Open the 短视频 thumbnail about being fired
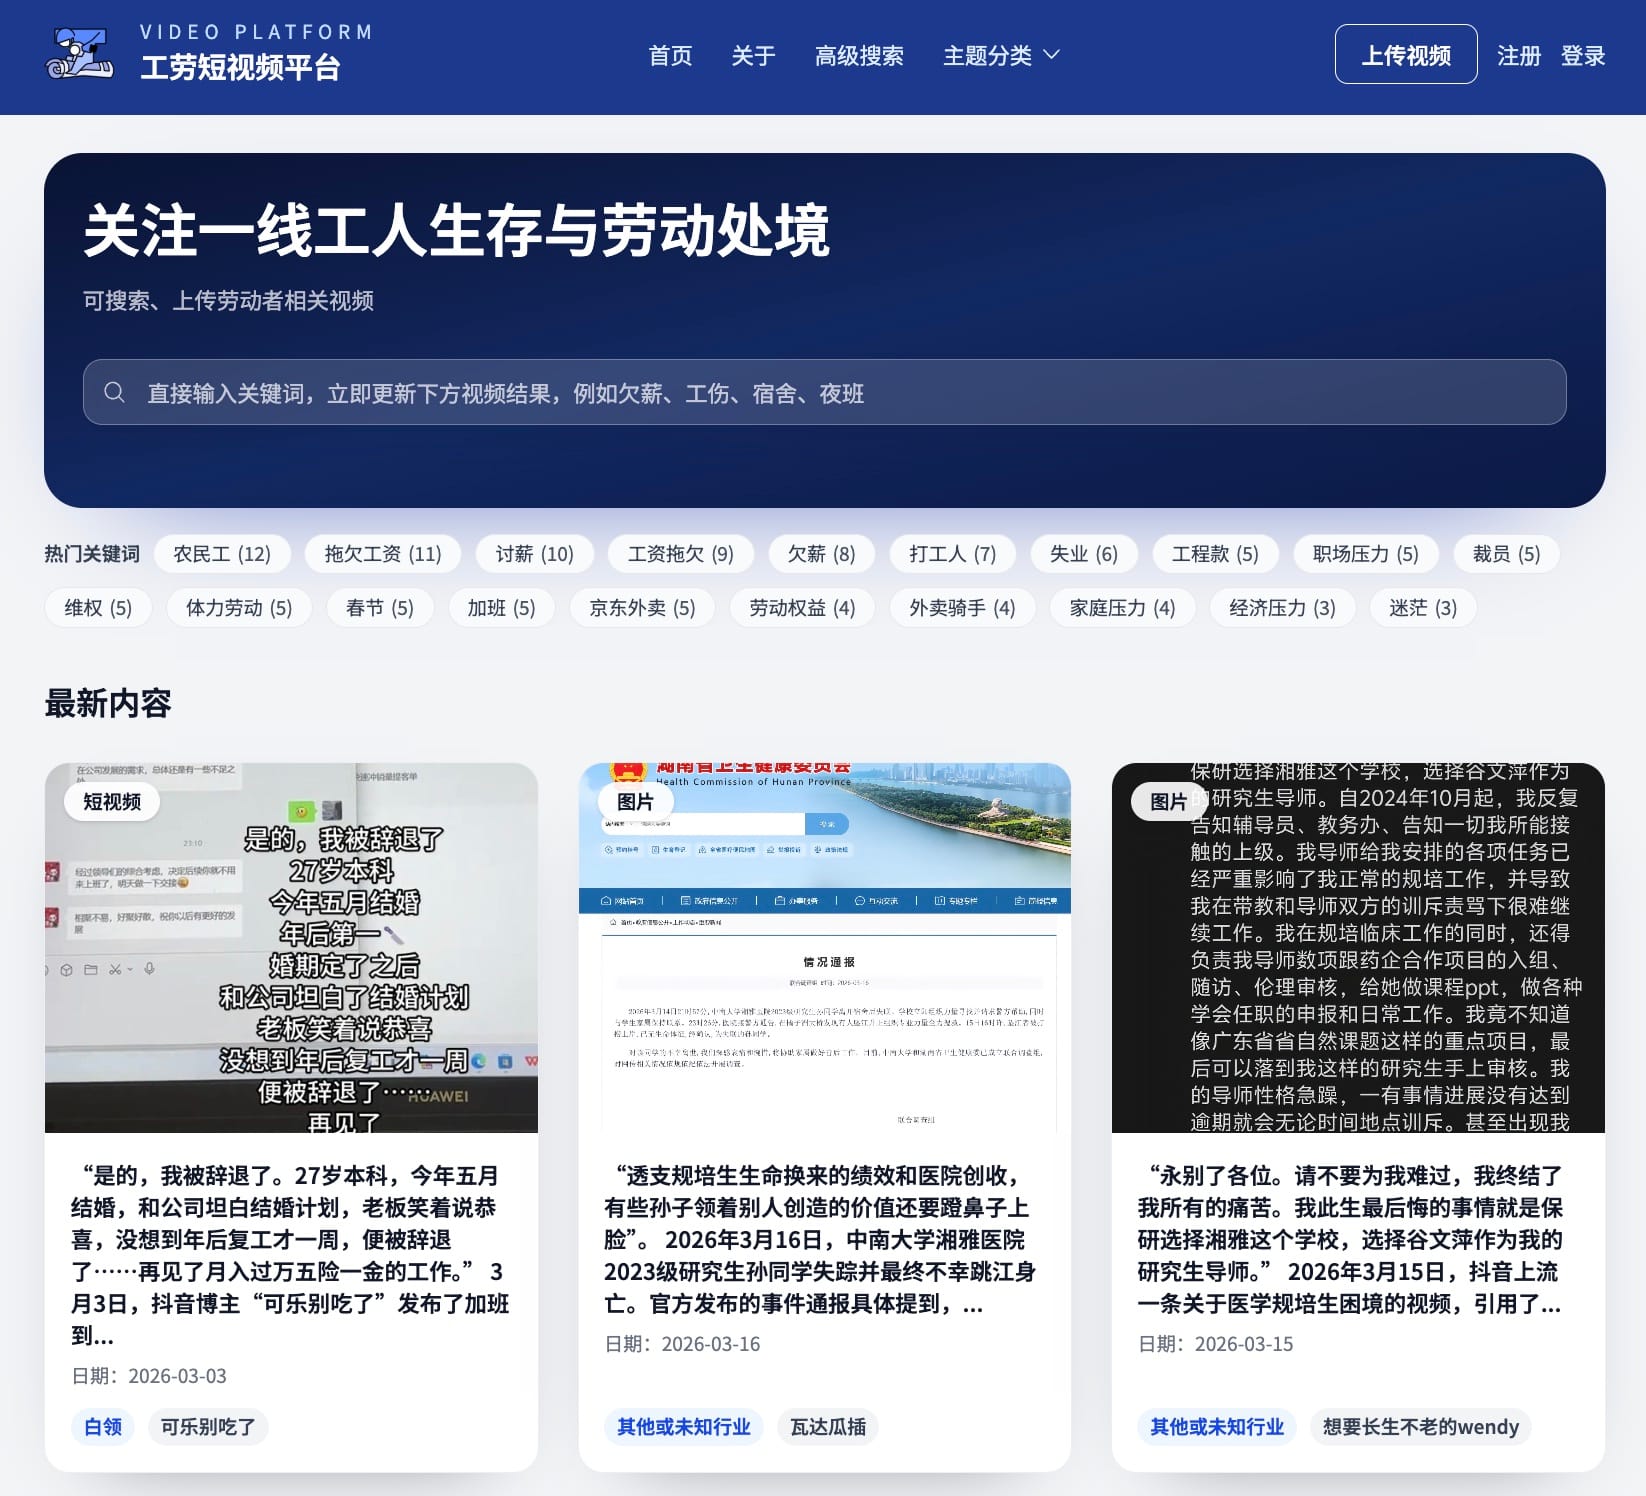1646x1496 pixels. point(291,948)
